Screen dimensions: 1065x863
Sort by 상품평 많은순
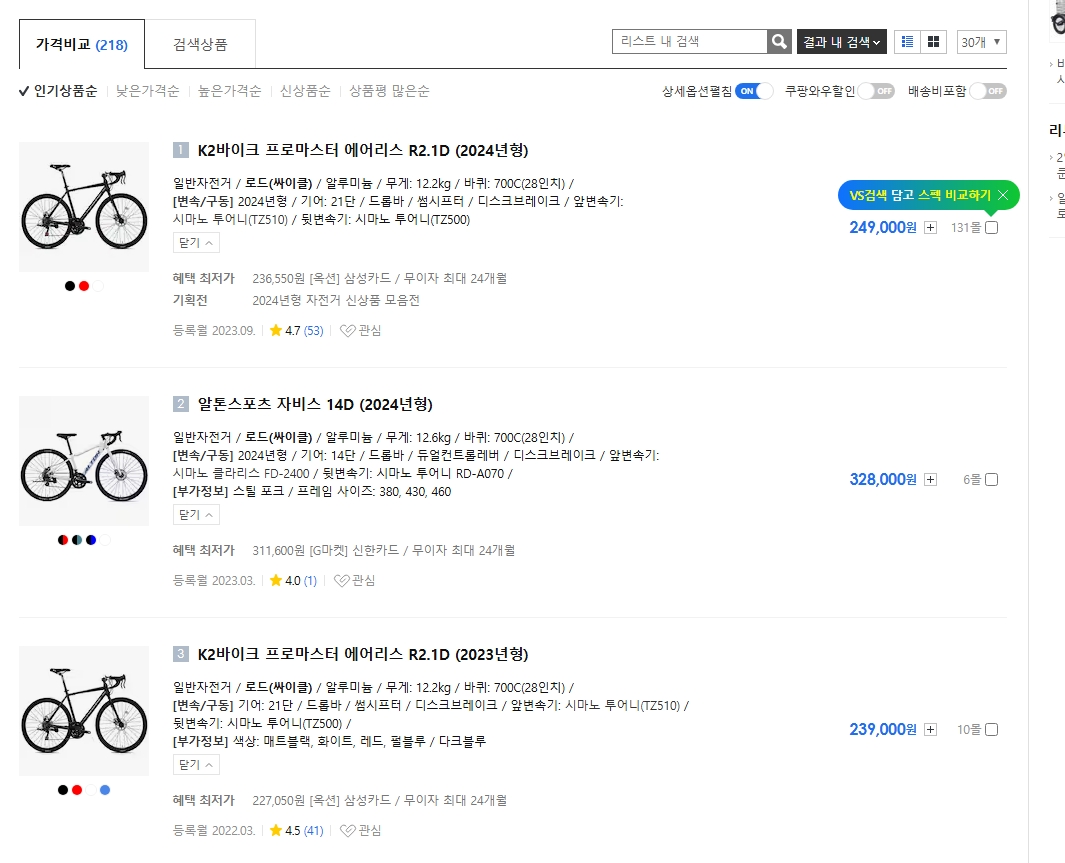pos(389,91)
